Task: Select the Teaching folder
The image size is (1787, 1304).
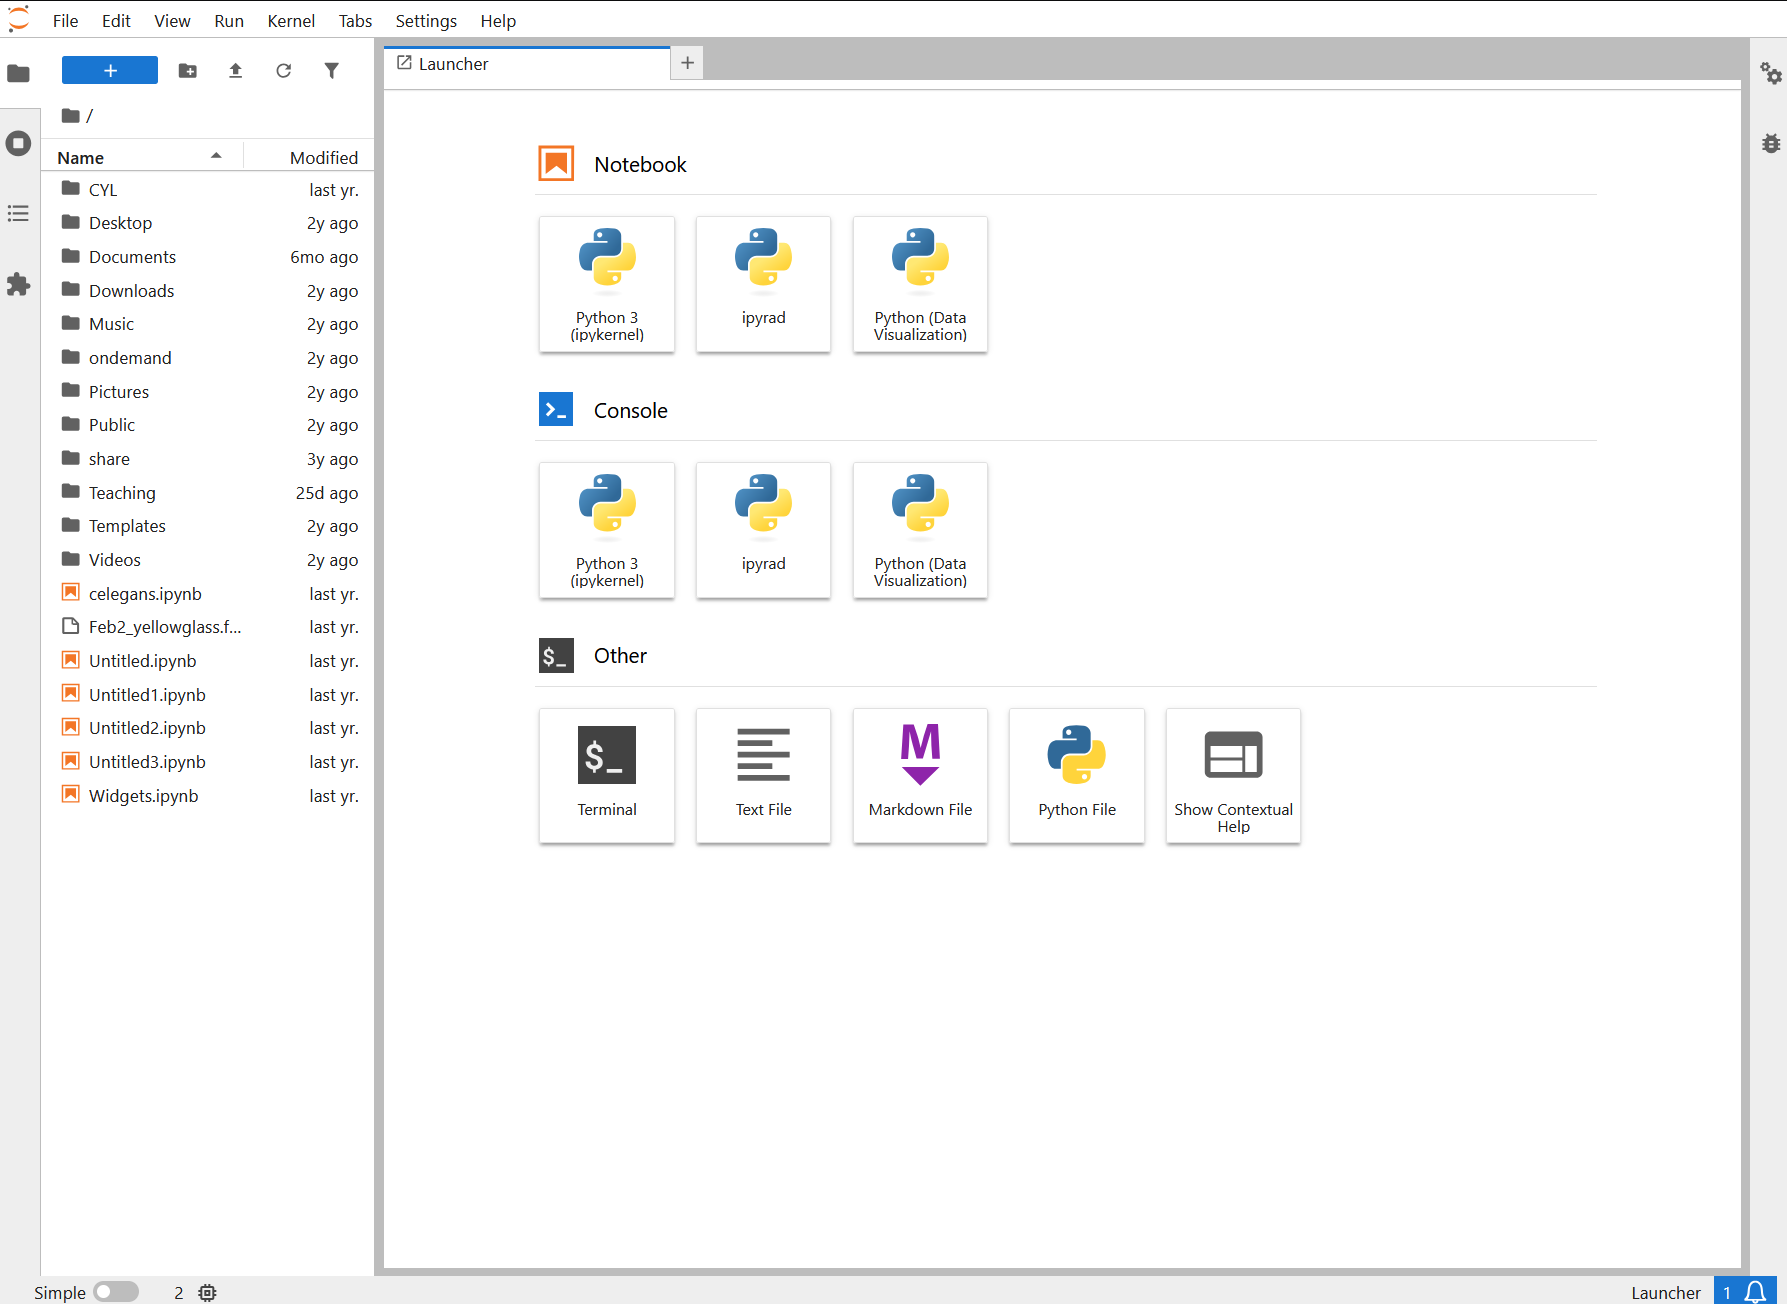Action: (208, 493)
